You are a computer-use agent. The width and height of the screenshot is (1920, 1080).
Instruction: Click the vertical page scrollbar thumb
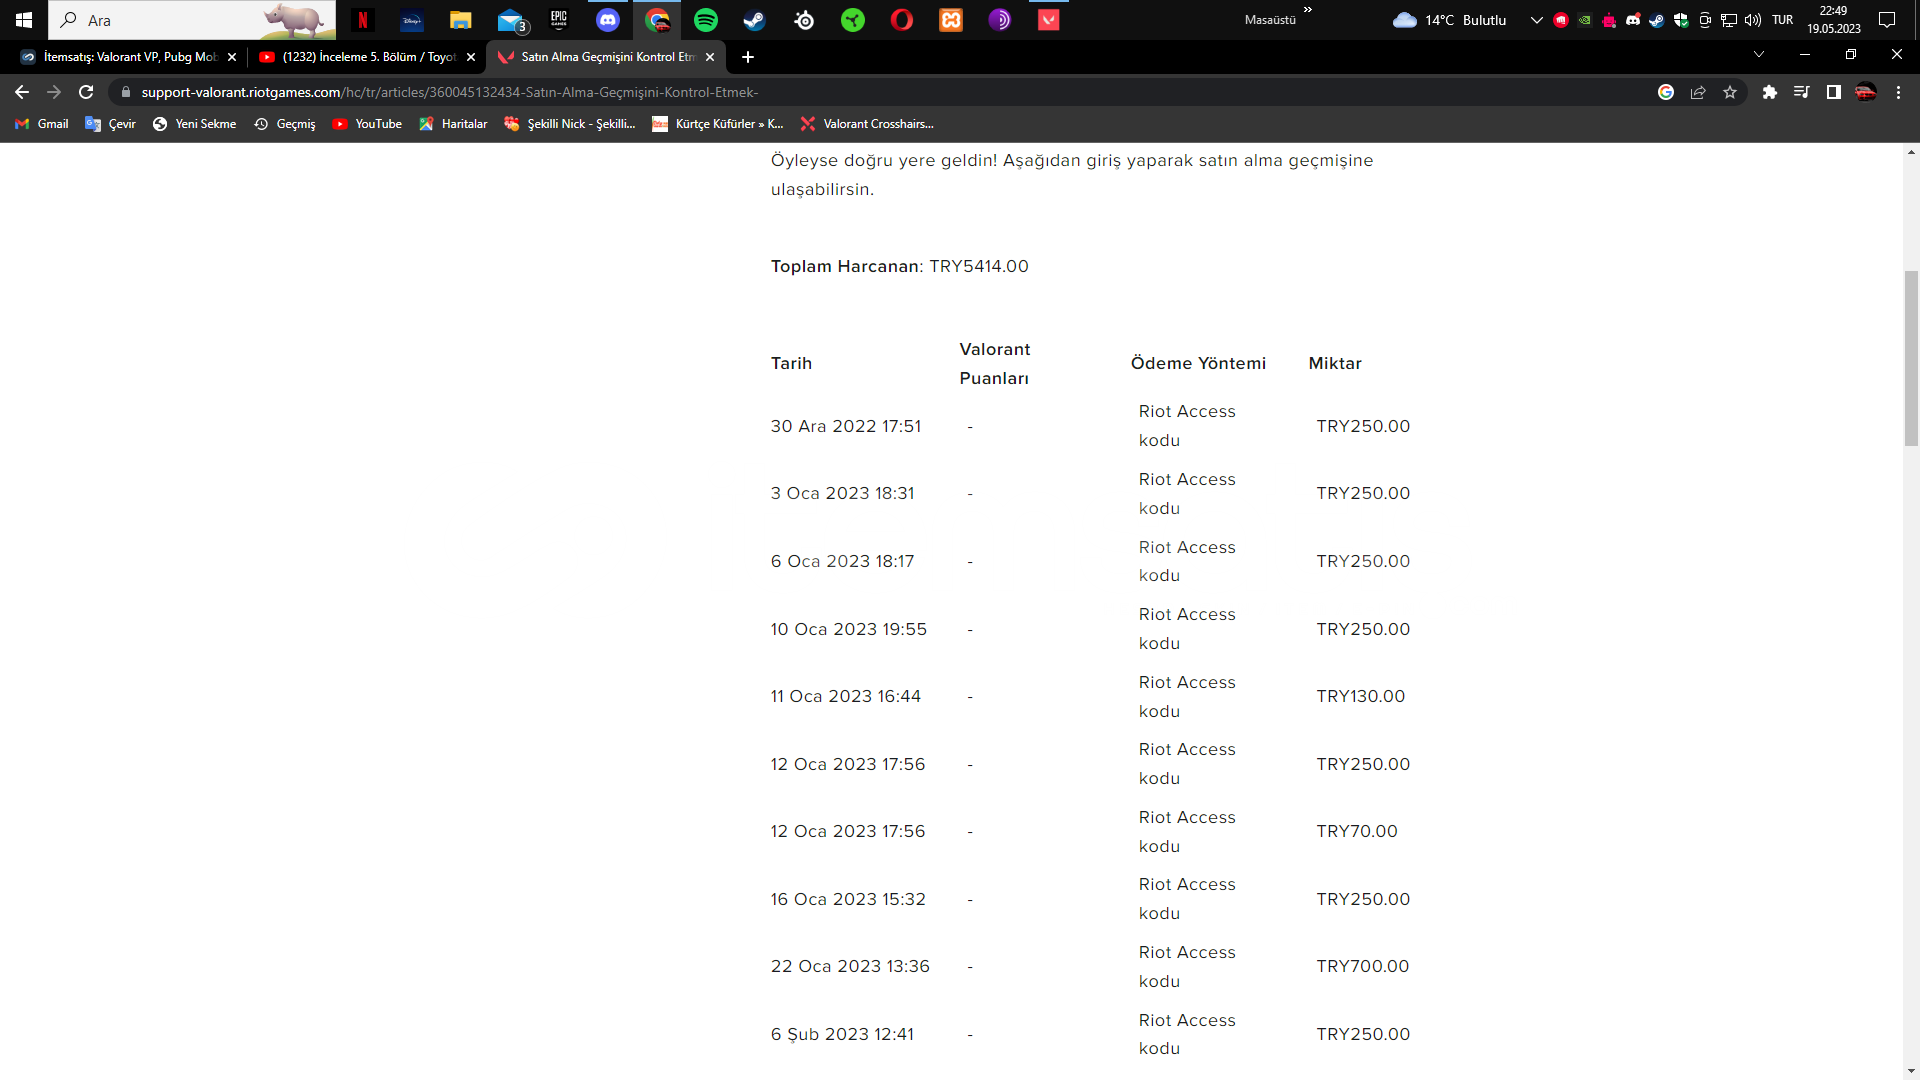pos(1911,358)
